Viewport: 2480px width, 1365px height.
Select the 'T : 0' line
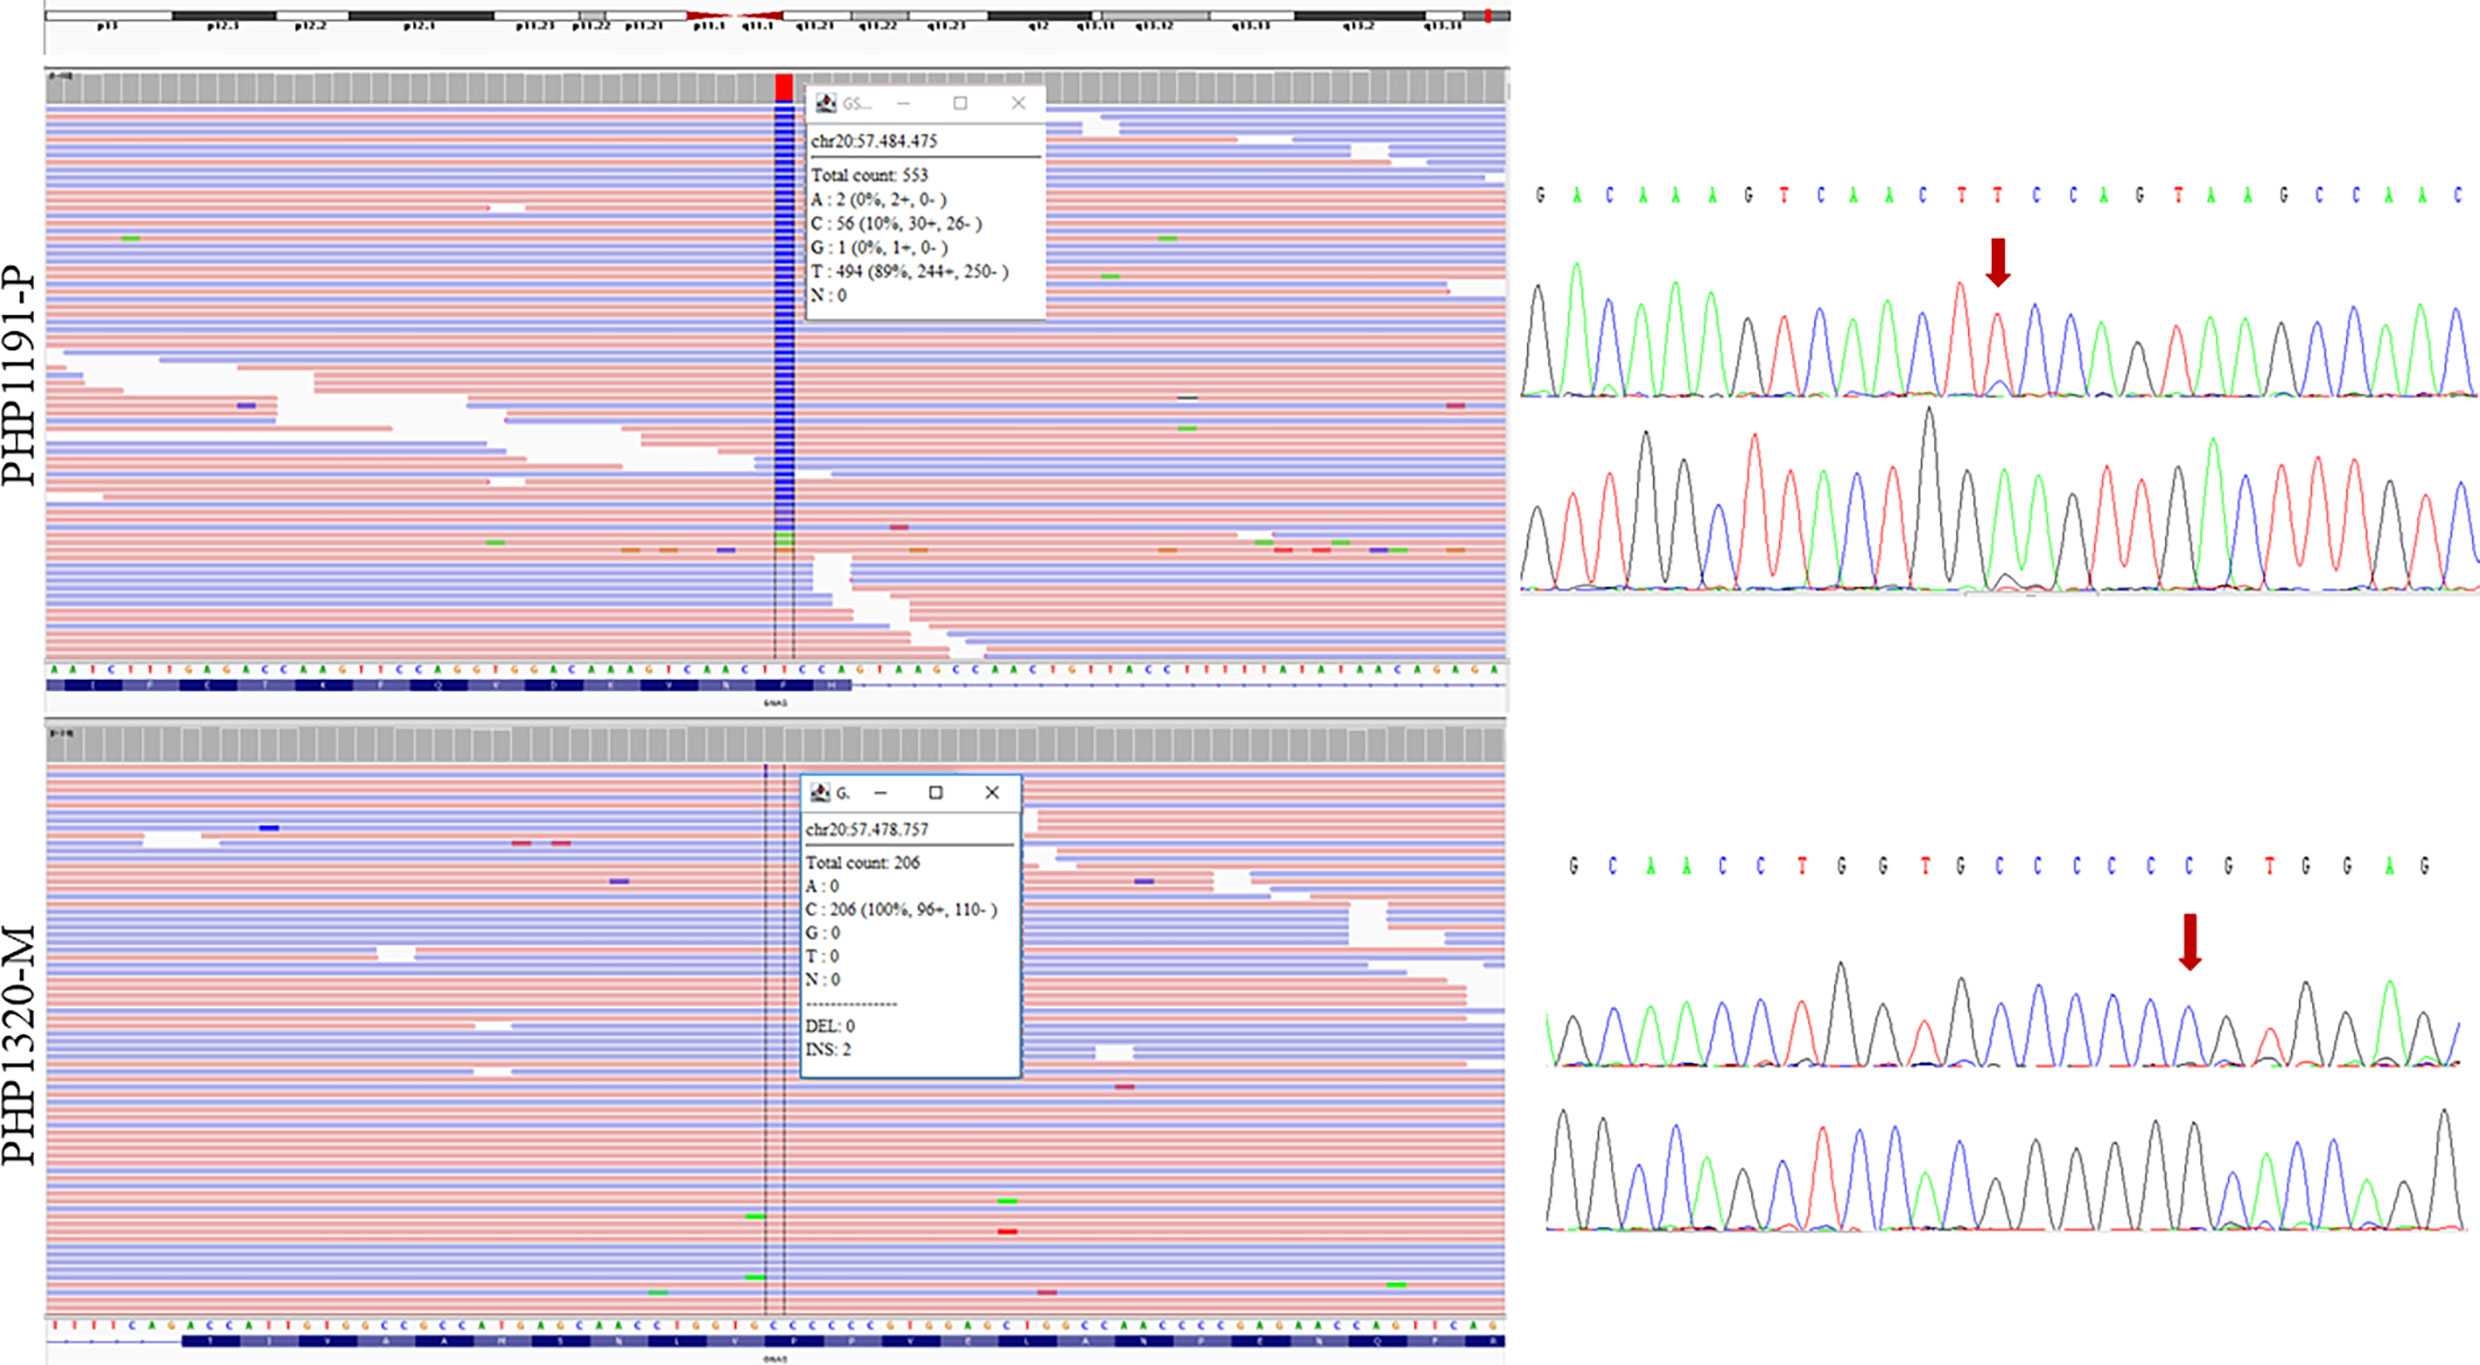822,956
